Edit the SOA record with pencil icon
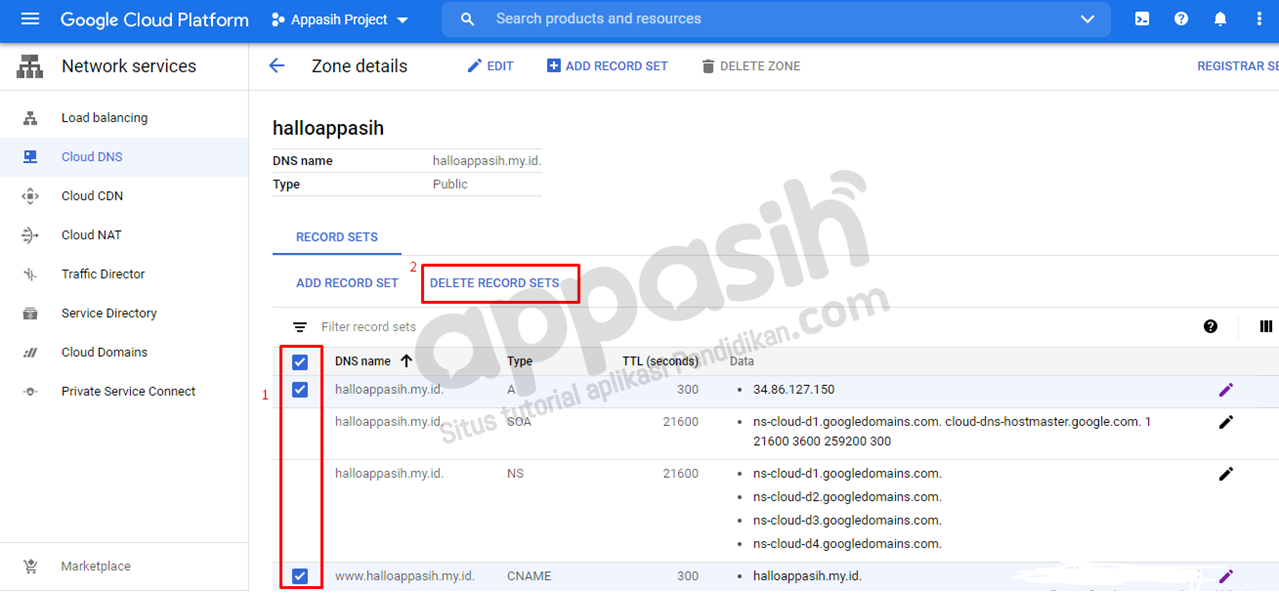The width and height of the screenshot is (1279, 603). click(x=1226, y=422)
